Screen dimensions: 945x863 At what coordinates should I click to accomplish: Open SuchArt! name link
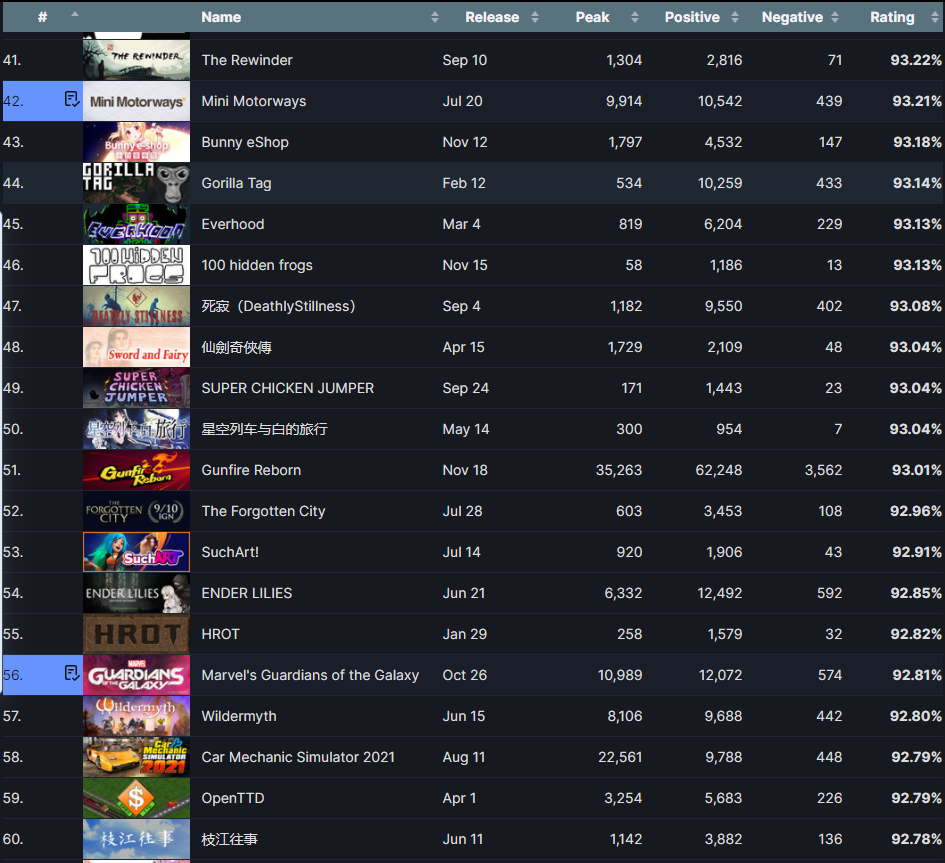pos(230,552)
